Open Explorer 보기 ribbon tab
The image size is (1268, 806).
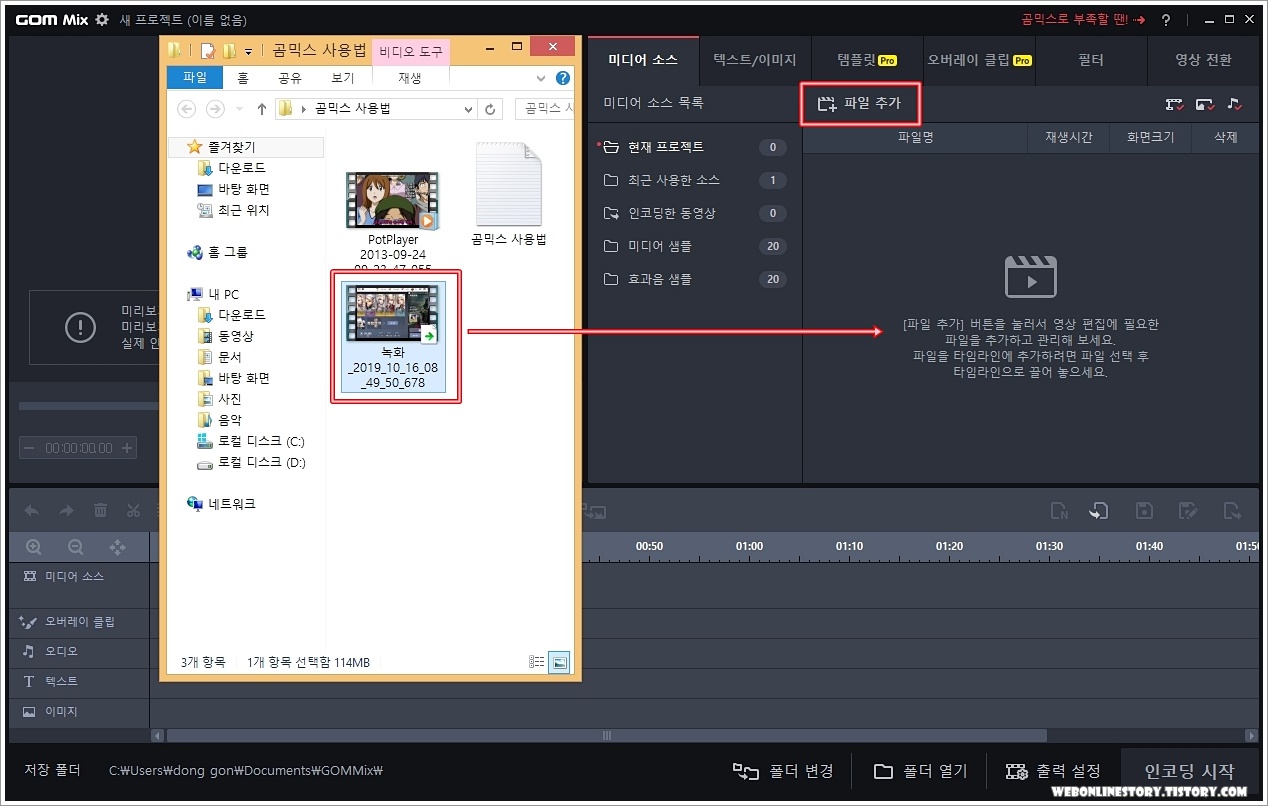point(342,78)
